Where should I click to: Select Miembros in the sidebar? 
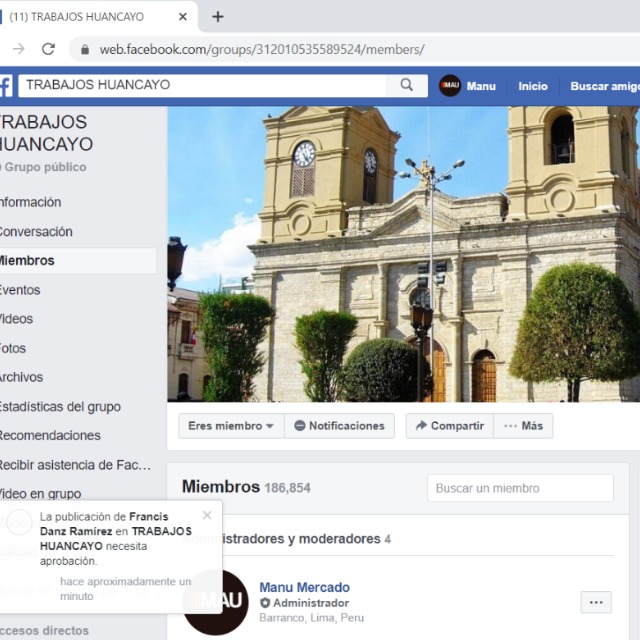(x=78, y=260)
